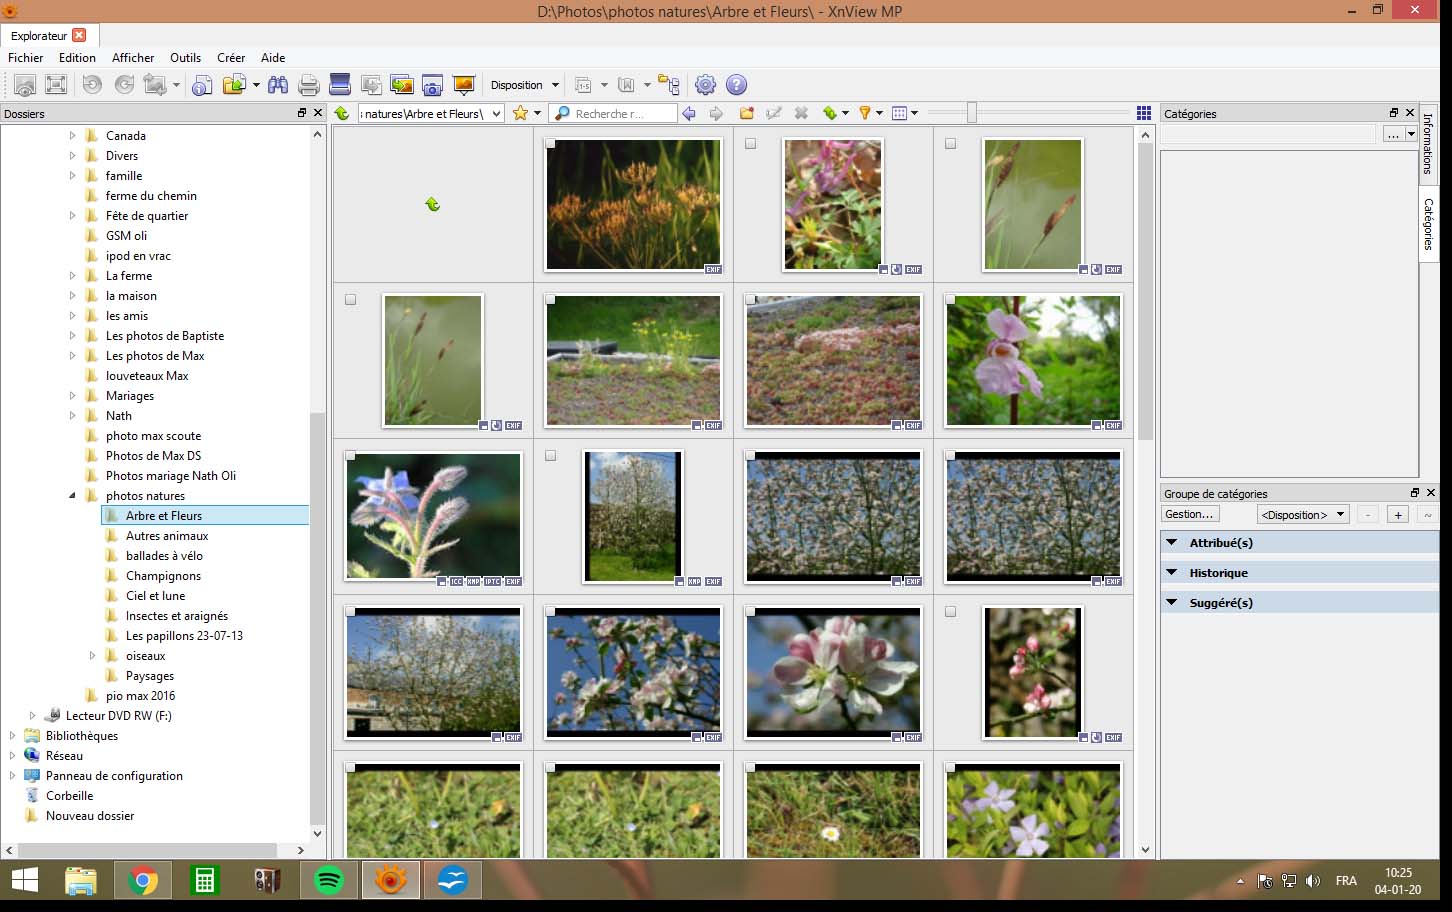Adjust the thumbnail size slider handle

pos(971,113)
